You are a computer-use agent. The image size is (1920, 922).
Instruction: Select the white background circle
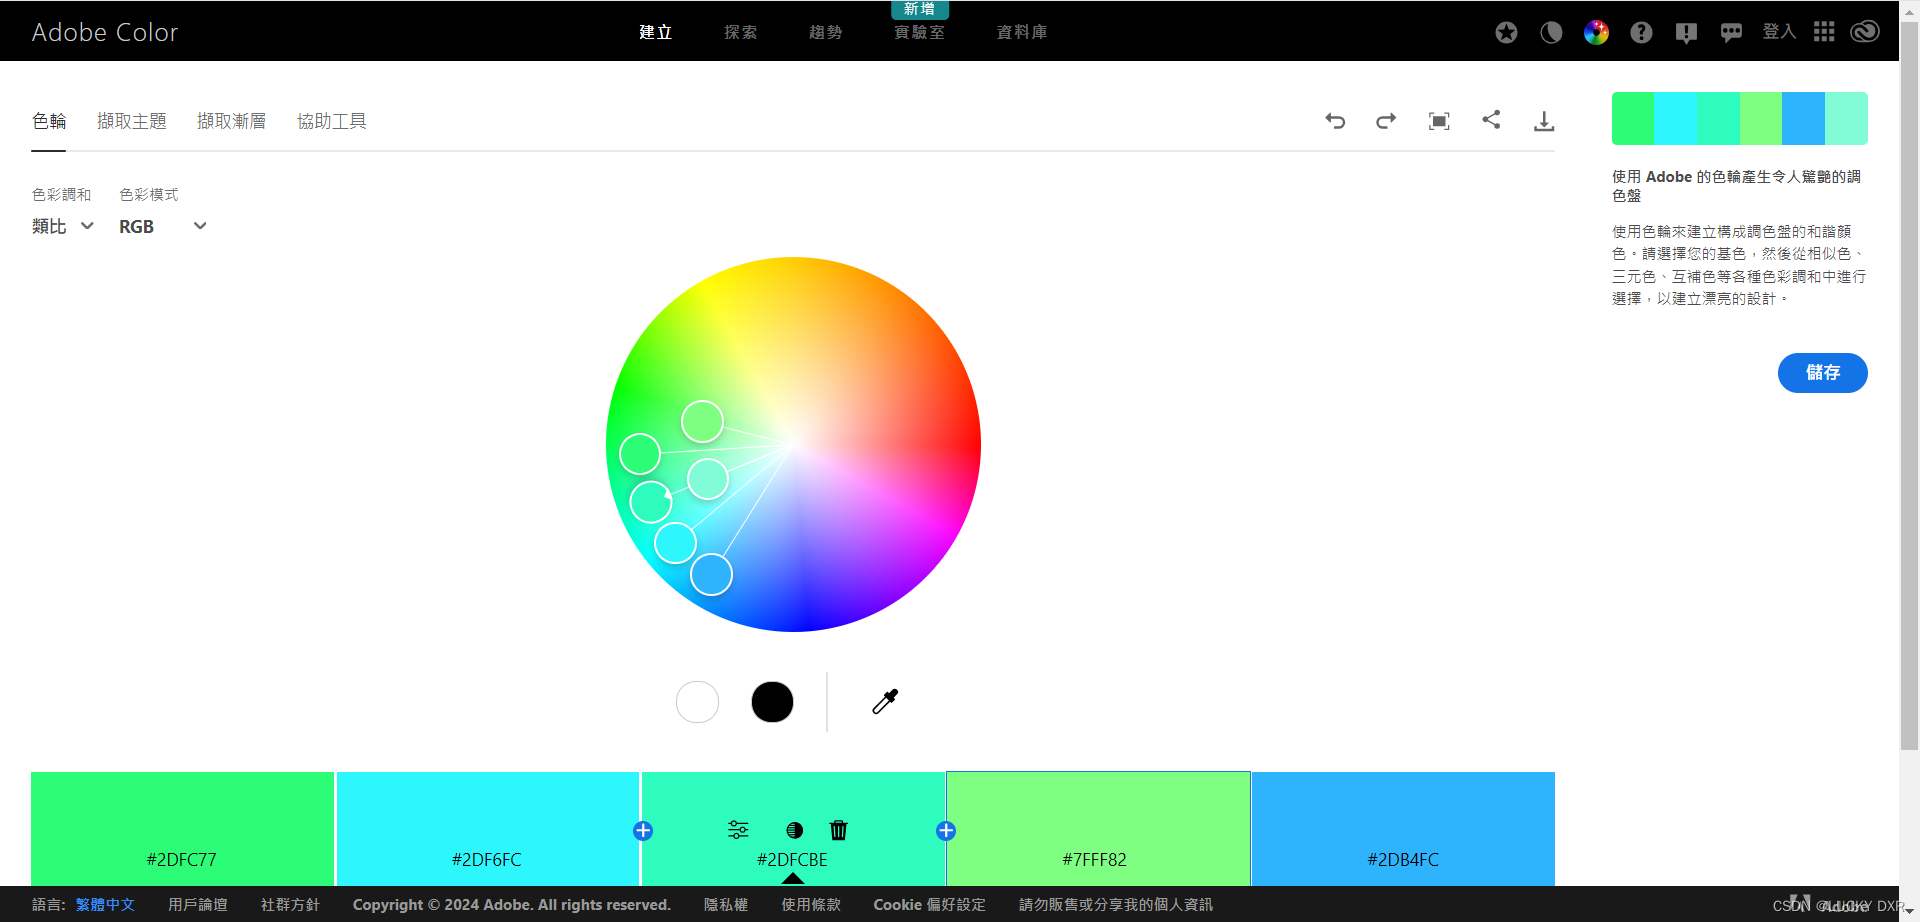[698, 702]
